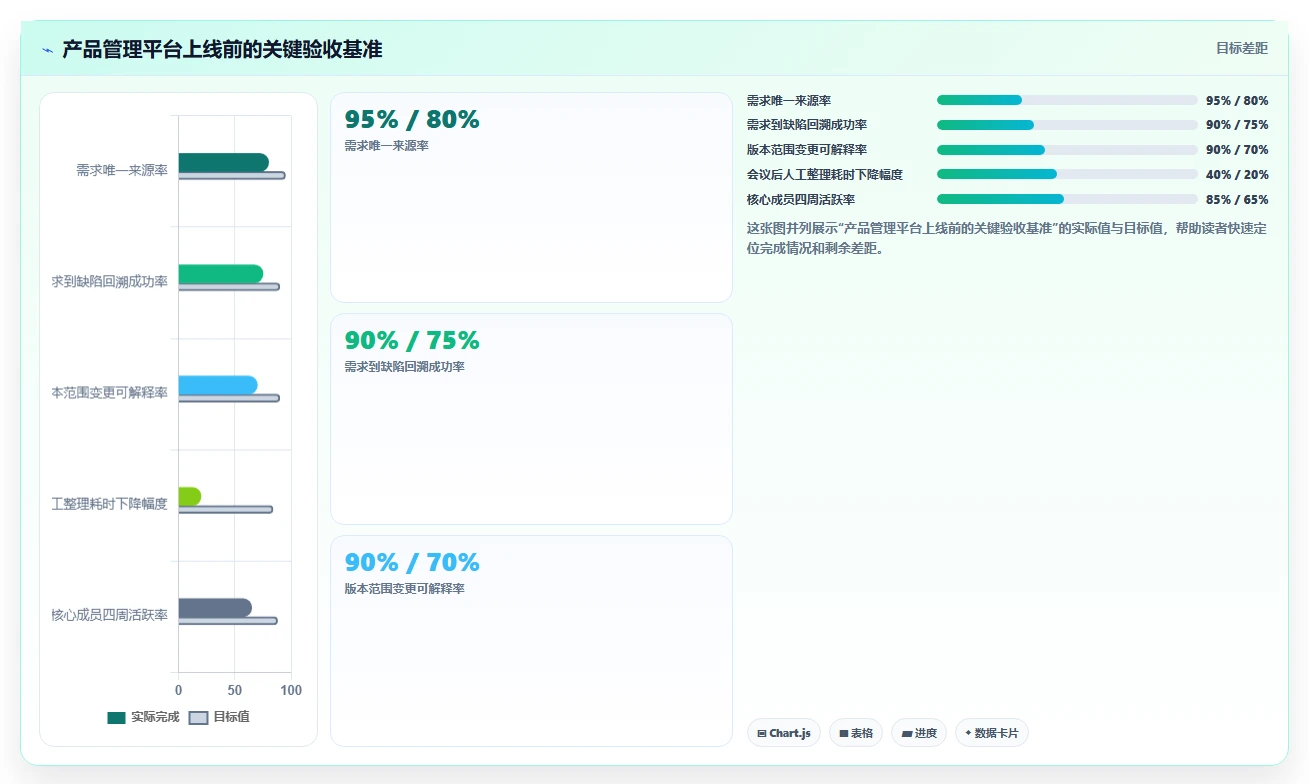Click the 会议后人工整理耗时下降幅度 label

pyautogui.click(x=825, y=175)
